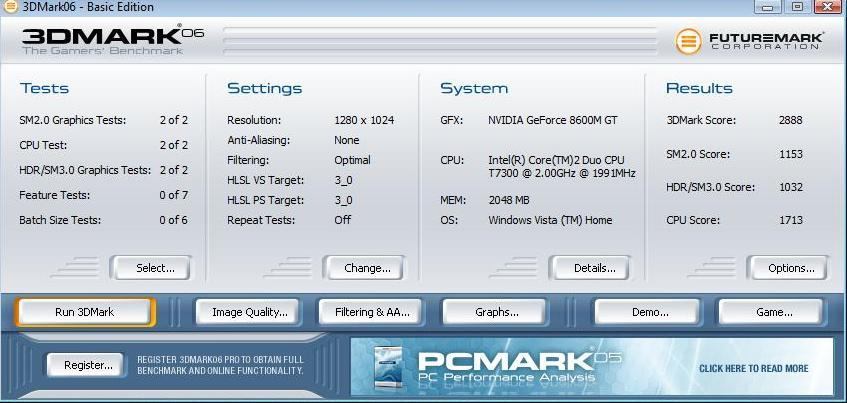
Task: Click the HLSL VS Target value 3_0
Action: pos(343,180)
